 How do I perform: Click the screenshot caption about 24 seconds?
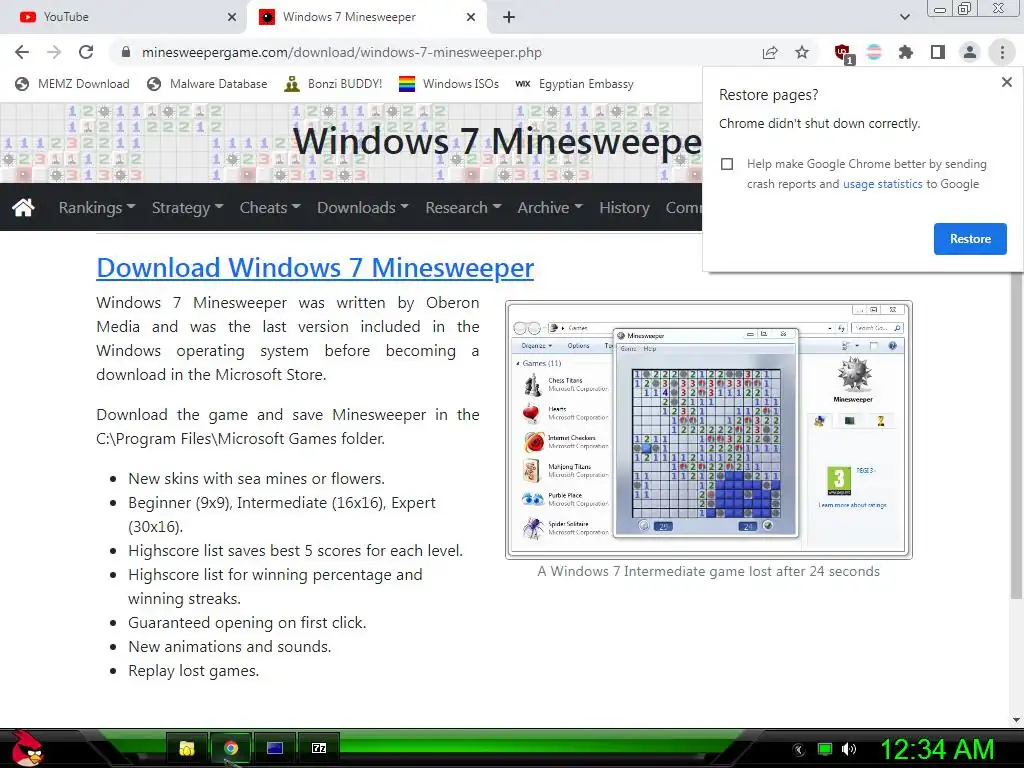click(709, 571)
